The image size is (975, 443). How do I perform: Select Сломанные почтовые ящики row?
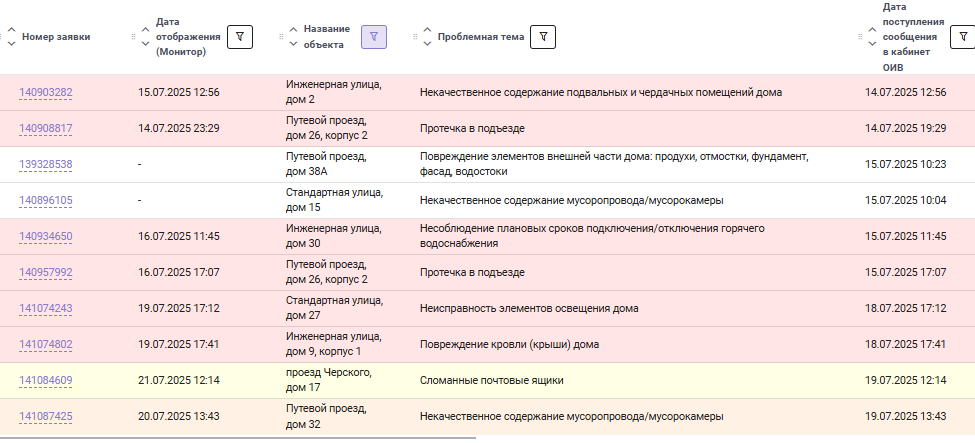click(488, 380)
